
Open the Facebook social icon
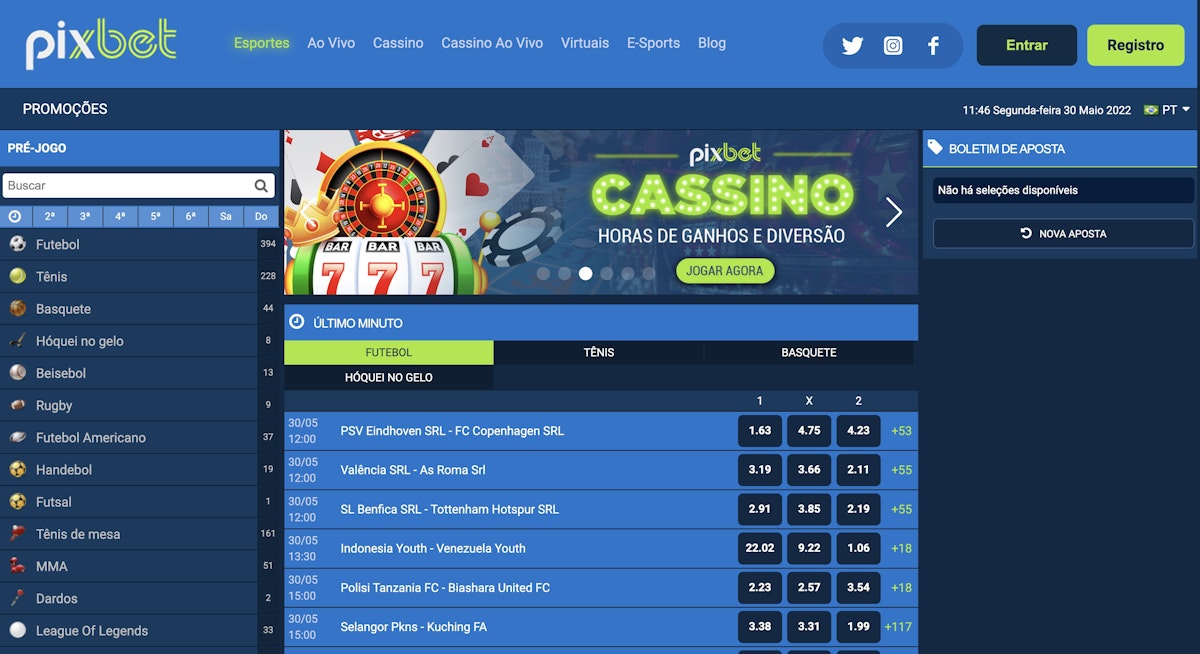coord(933,45)
